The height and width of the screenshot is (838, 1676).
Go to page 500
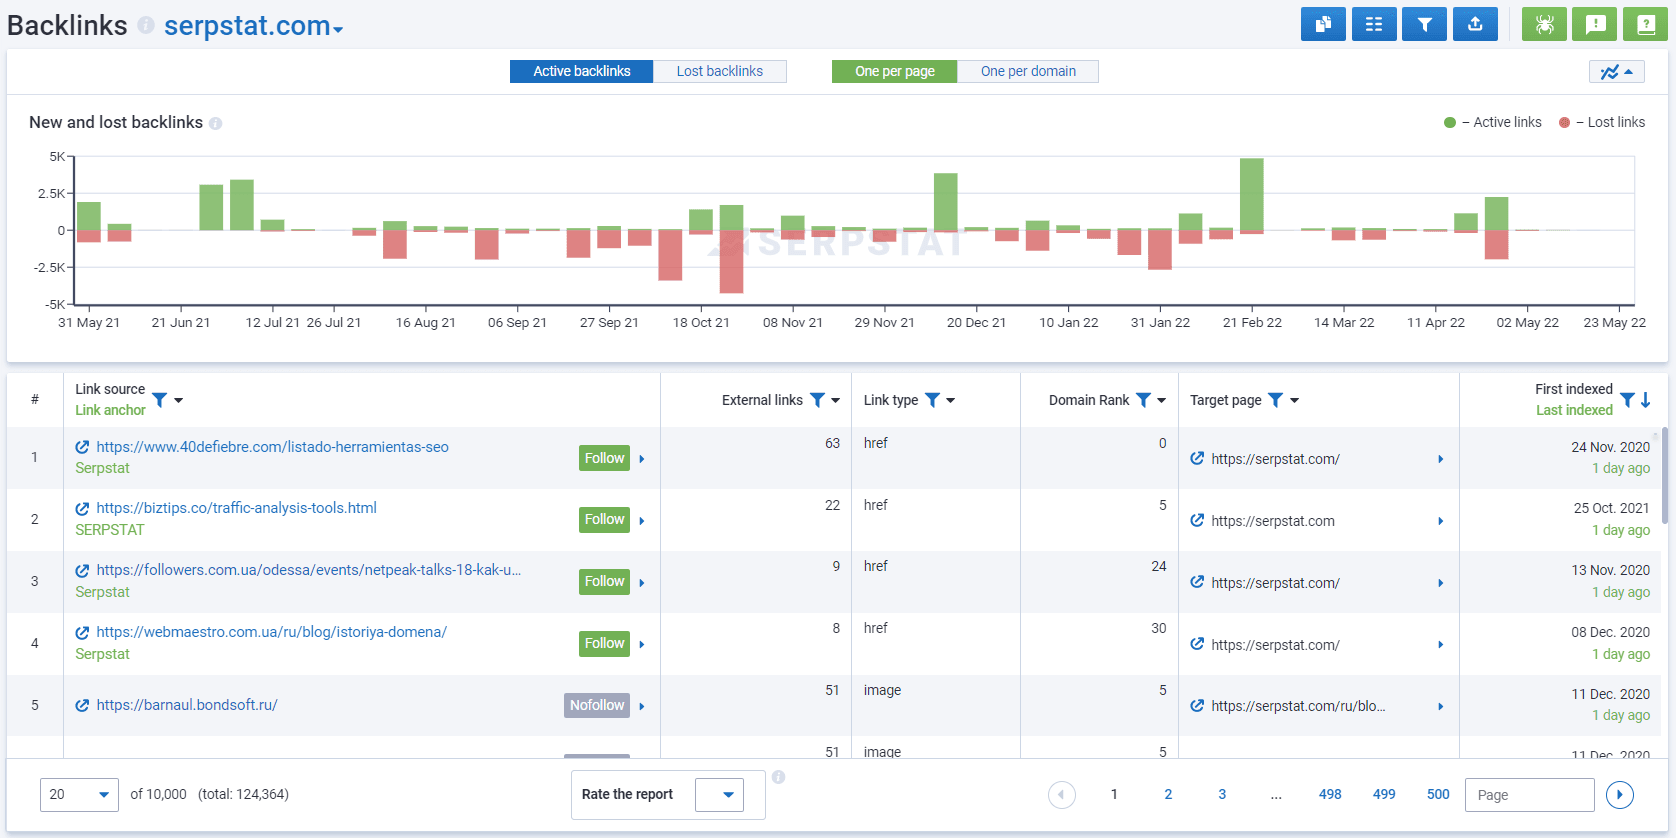tap(1438, 794)
